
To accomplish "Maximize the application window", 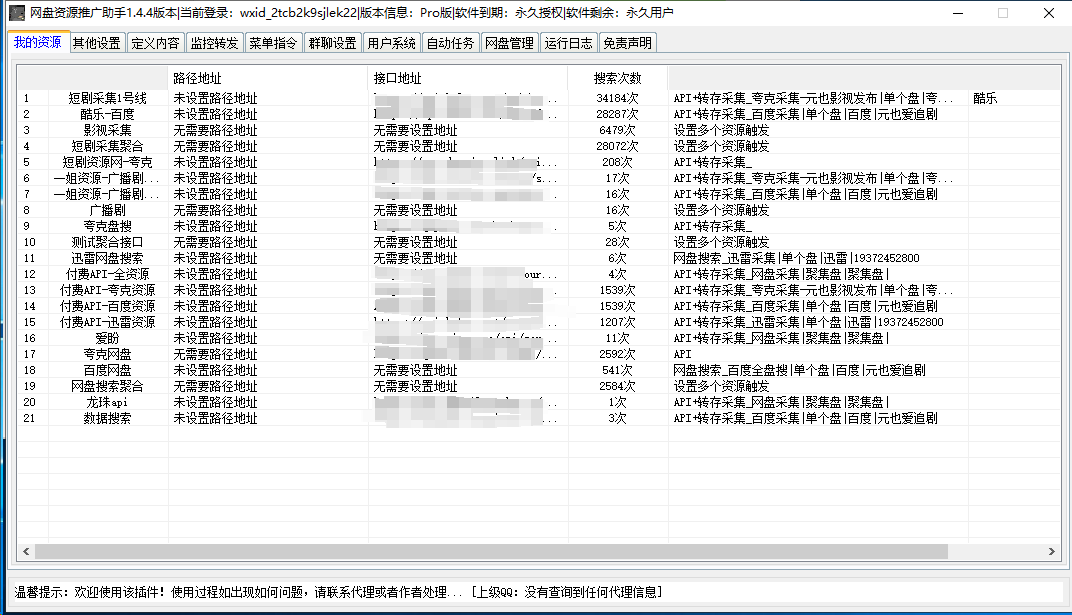I will point(1002,13).
